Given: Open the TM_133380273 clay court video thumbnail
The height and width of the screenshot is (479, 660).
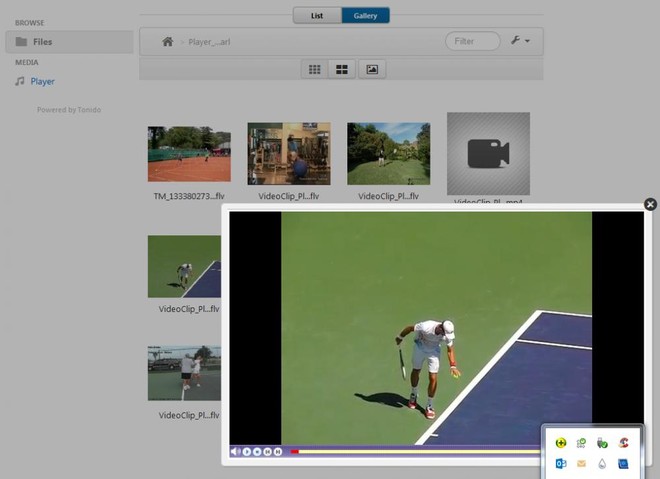Looking at the screenshot, I should [189, 154].
